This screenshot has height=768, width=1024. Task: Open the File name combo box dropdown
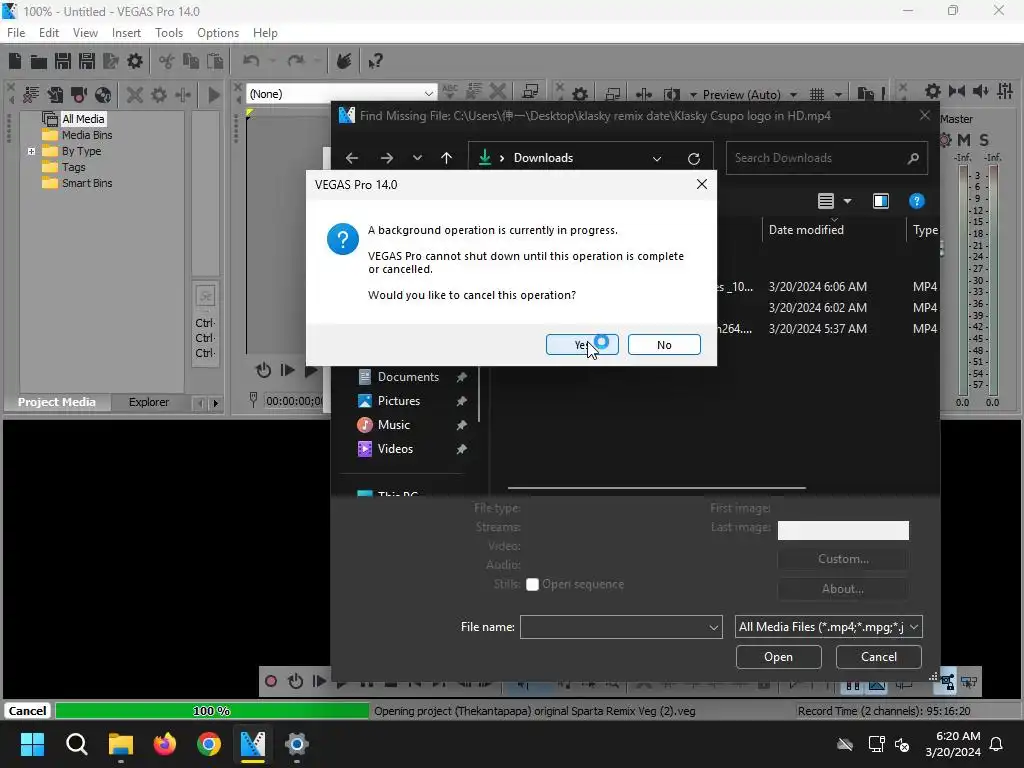pyautogui.click(x=713, y=627)
